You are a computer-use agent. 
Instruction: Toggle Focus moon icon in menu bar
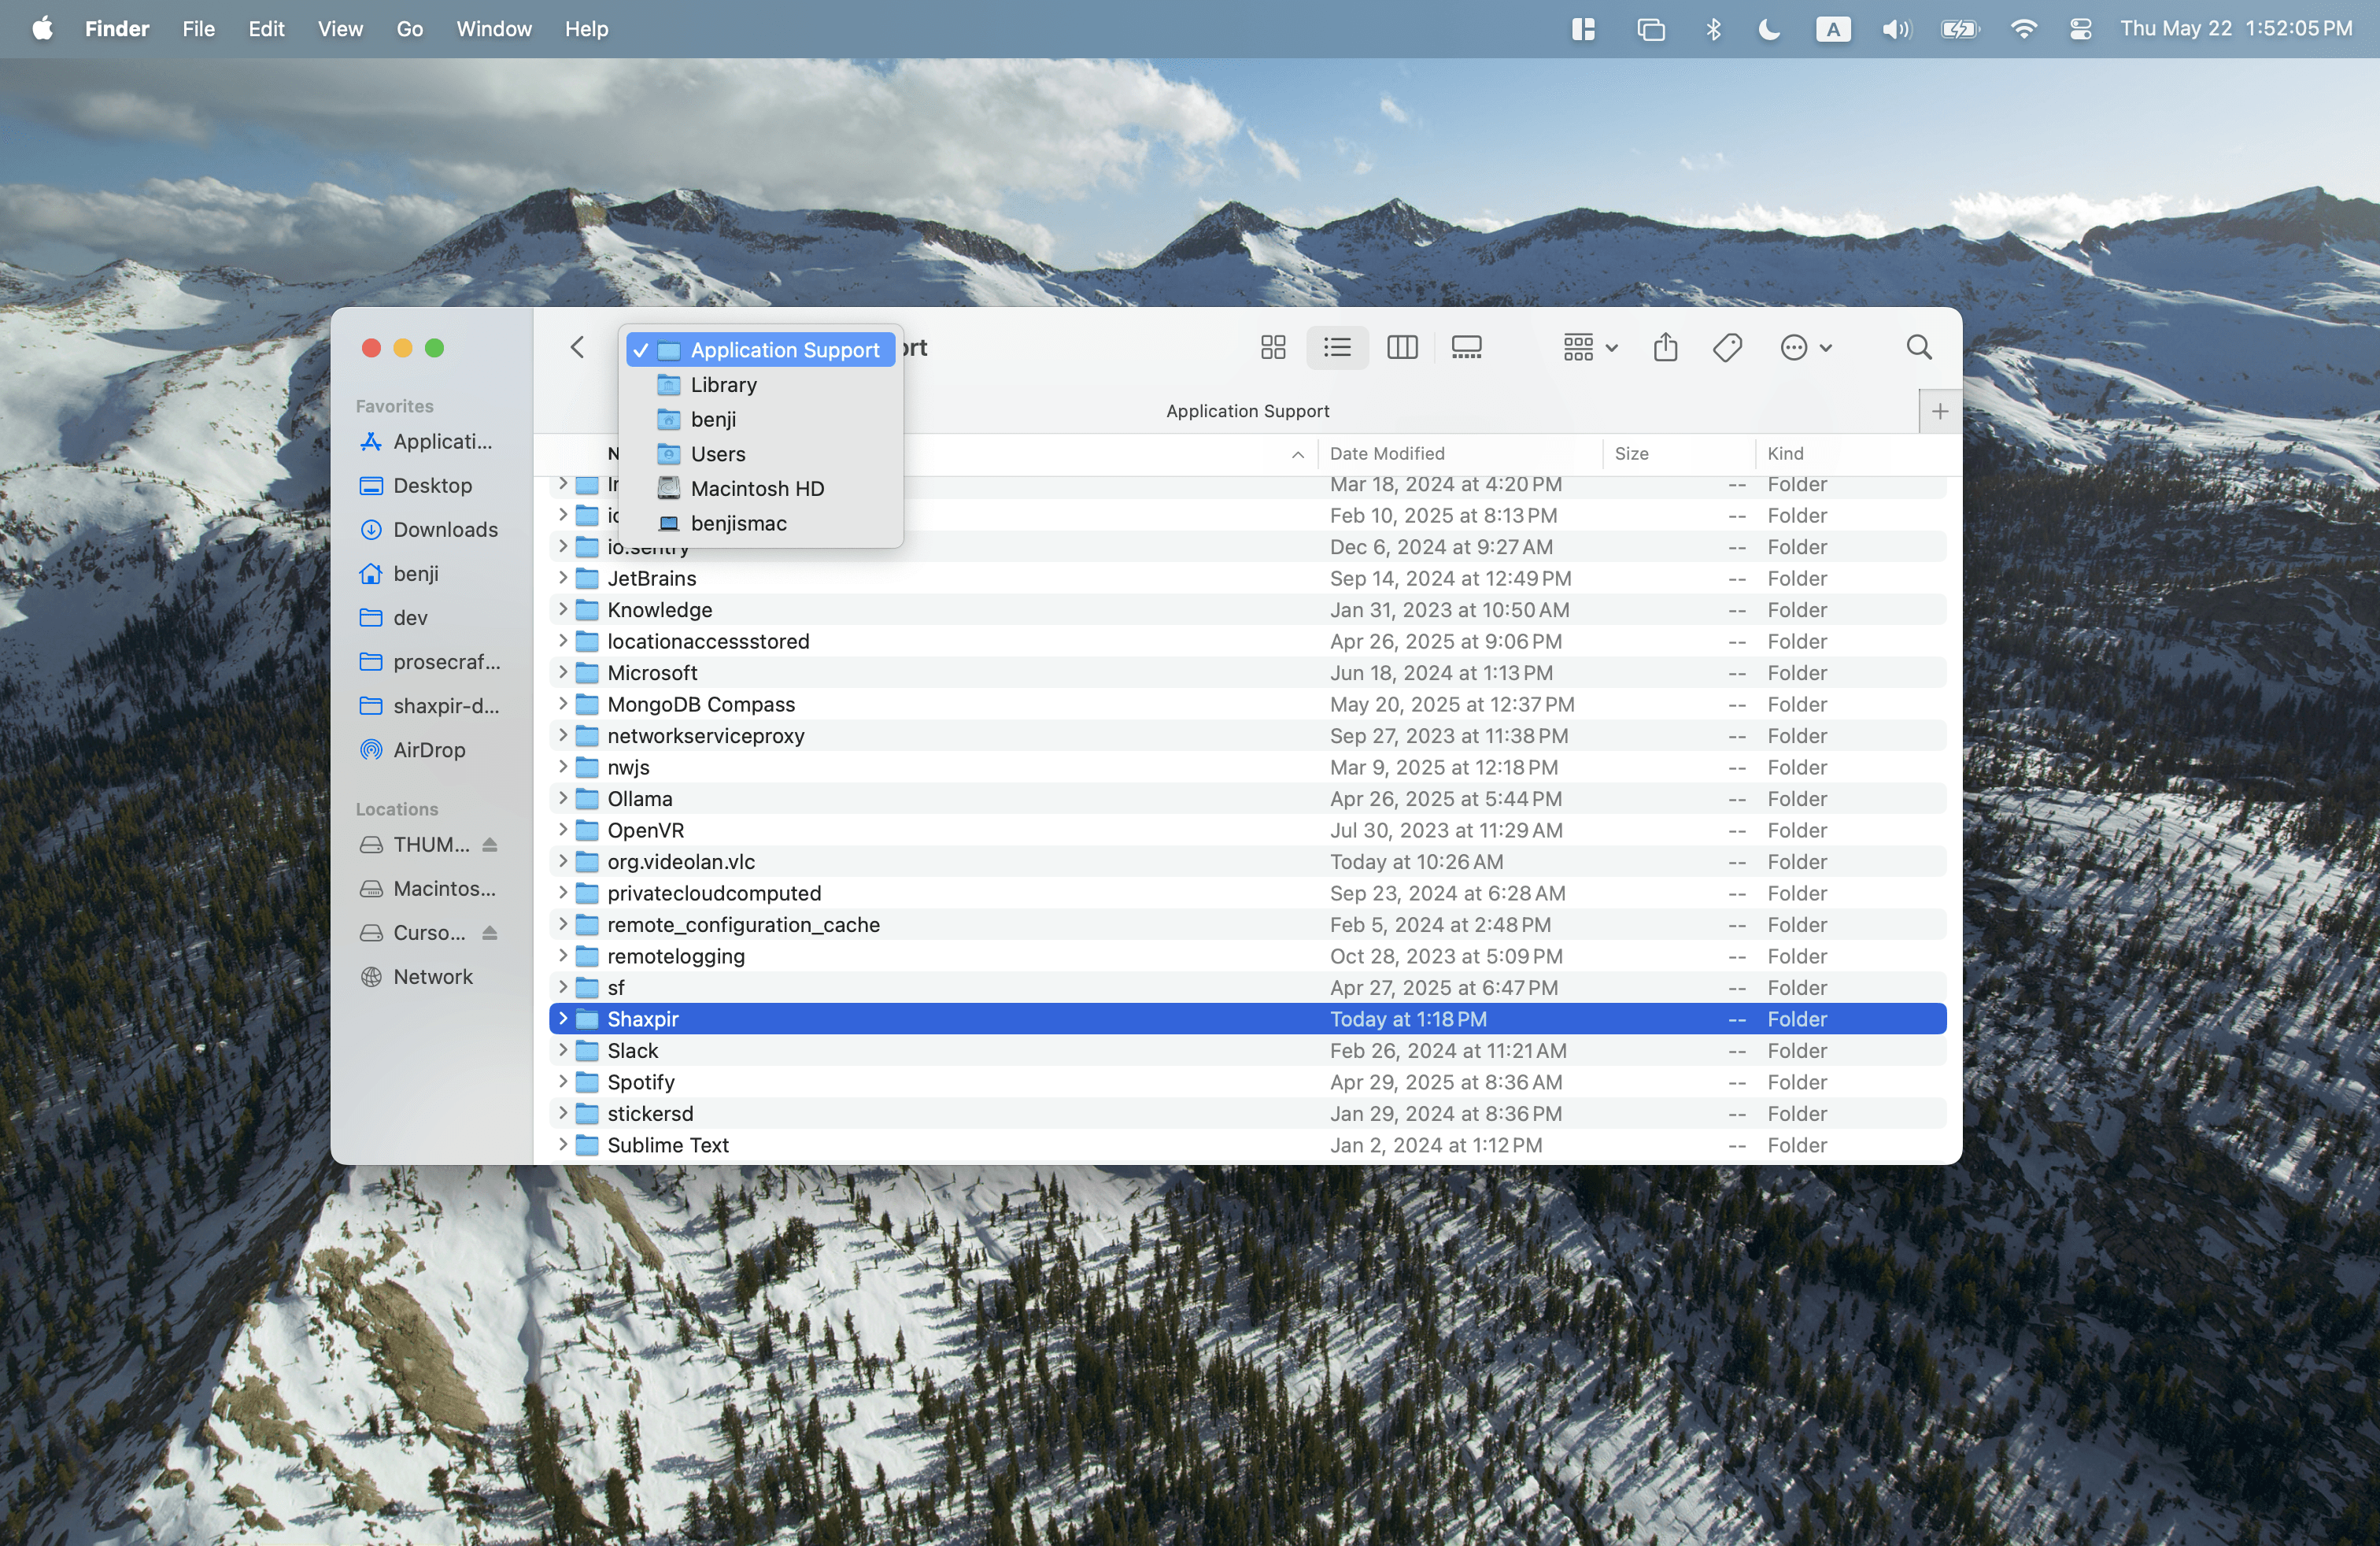point(1769,29)
